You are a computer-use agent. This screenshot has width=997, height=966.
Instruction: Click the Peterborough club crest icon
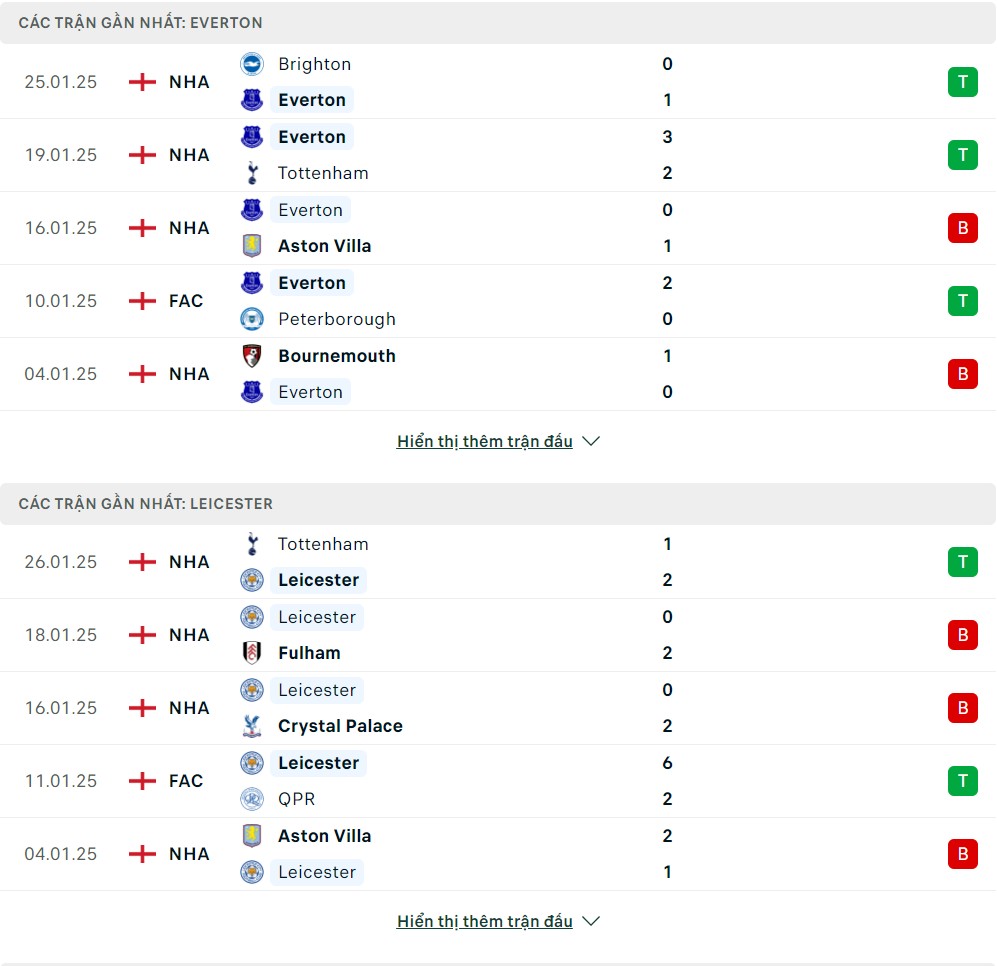(252, 319)
